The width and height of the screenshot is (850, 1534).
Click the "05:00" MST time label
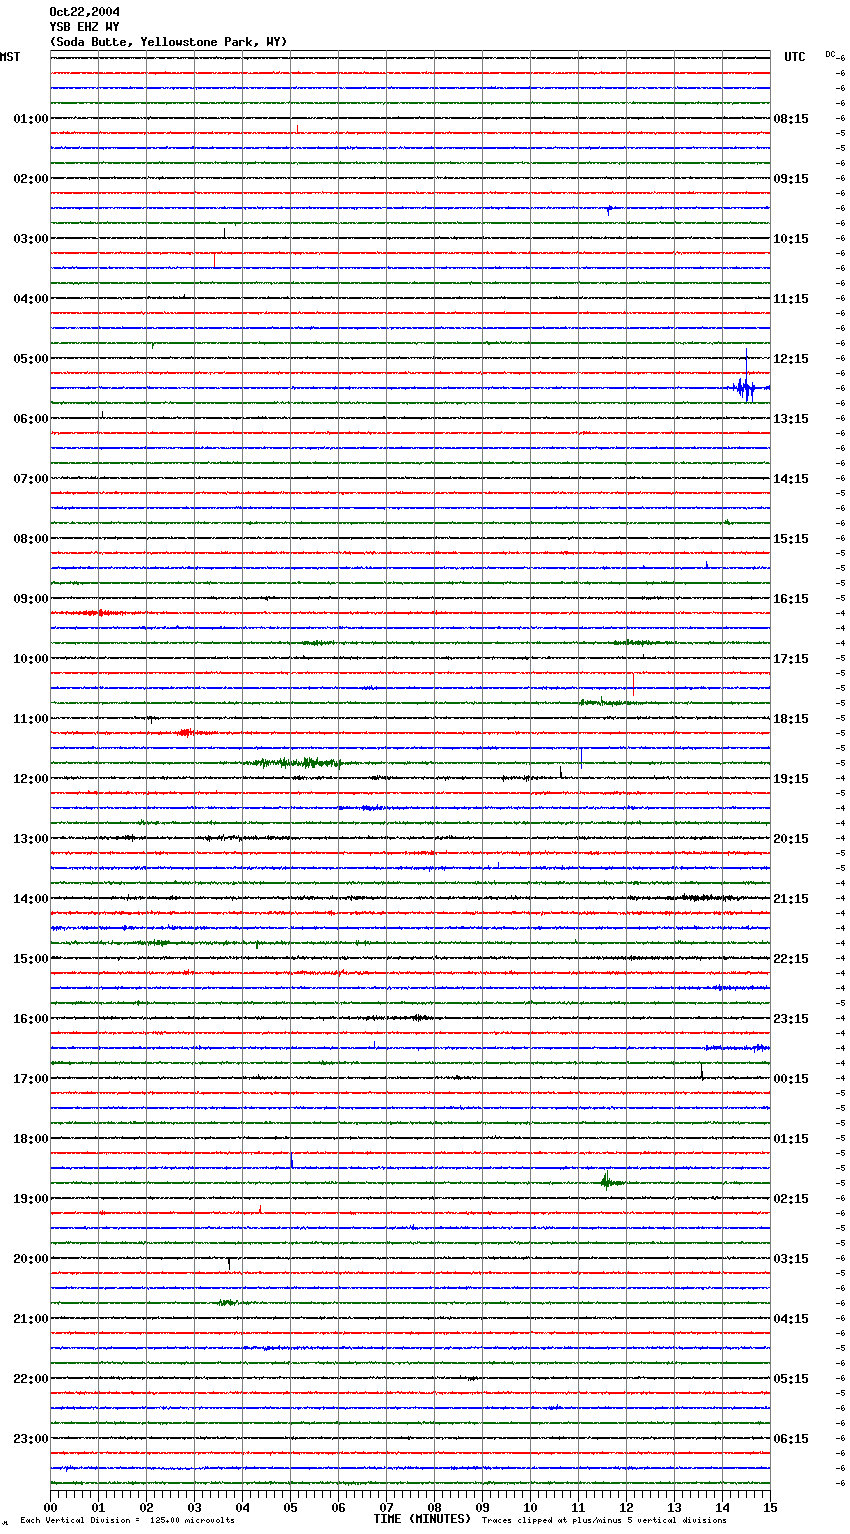click(x=31, y=359)
